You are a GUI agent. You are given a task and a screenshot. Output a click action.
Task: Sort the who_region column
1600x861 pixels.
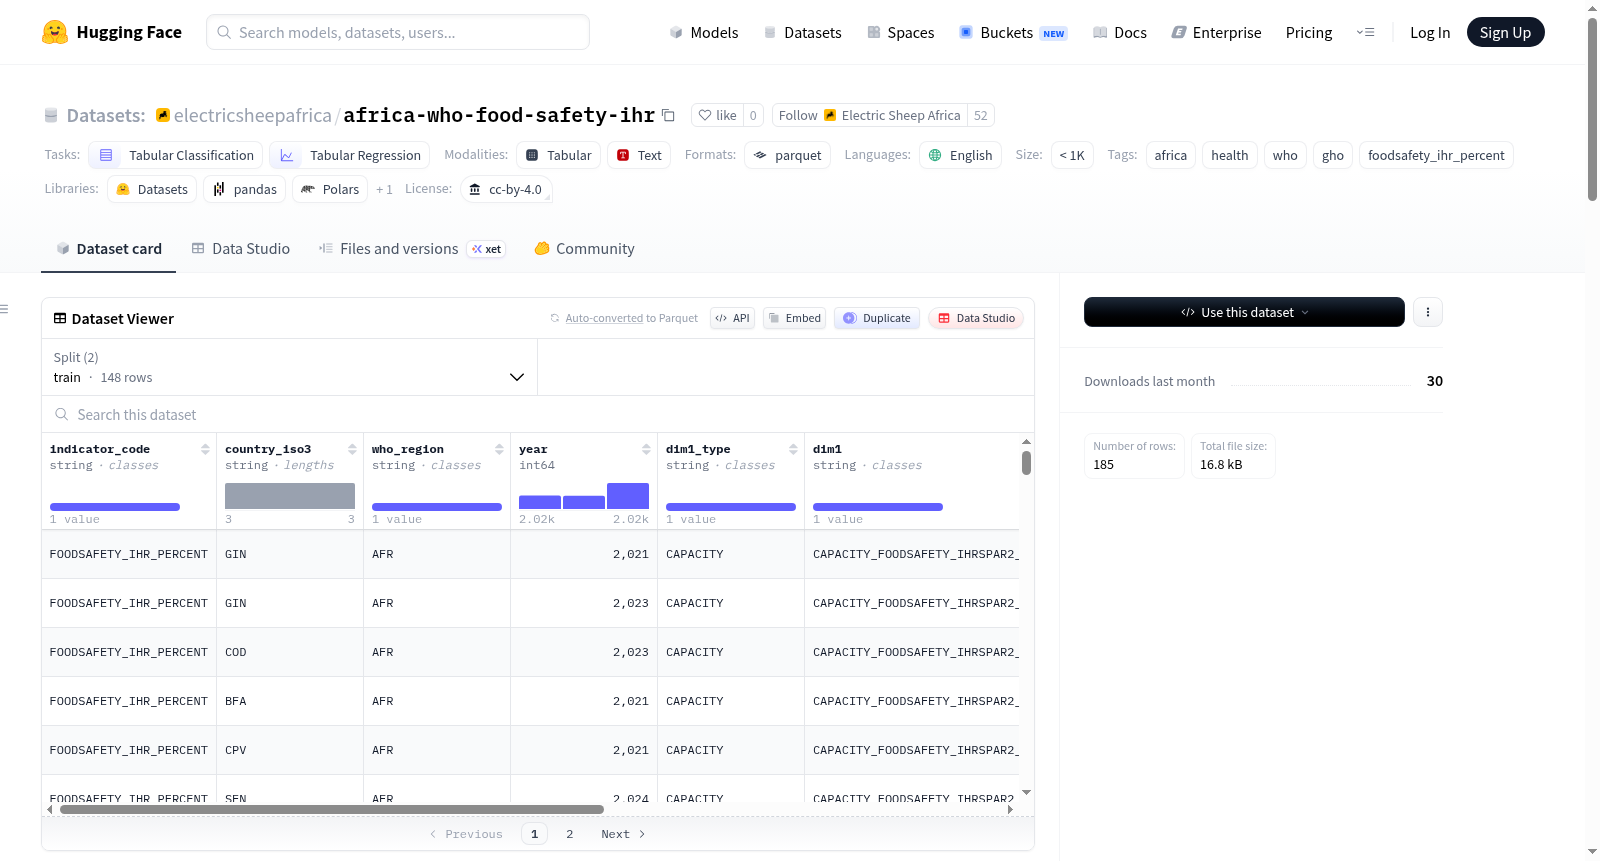pos(499,449)
